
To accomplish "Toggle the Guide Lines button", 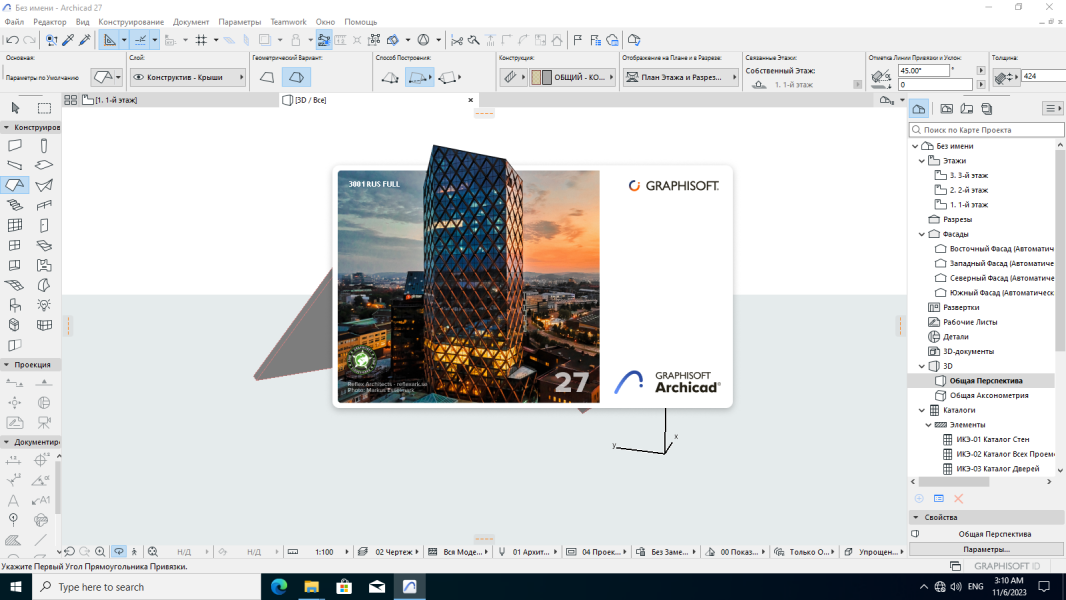I will click(x=109, y=40).
